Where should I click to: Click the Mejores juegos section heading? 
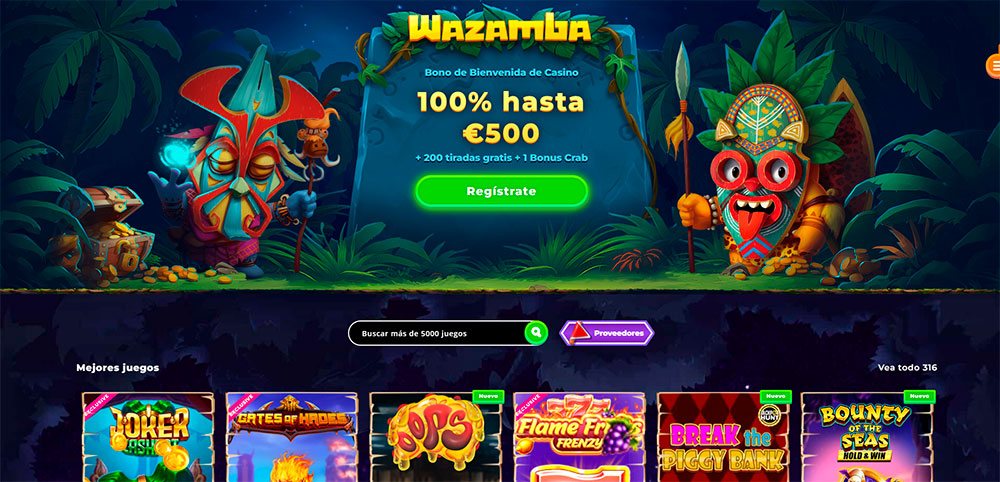pyautogui.click(x=118, y=368)
